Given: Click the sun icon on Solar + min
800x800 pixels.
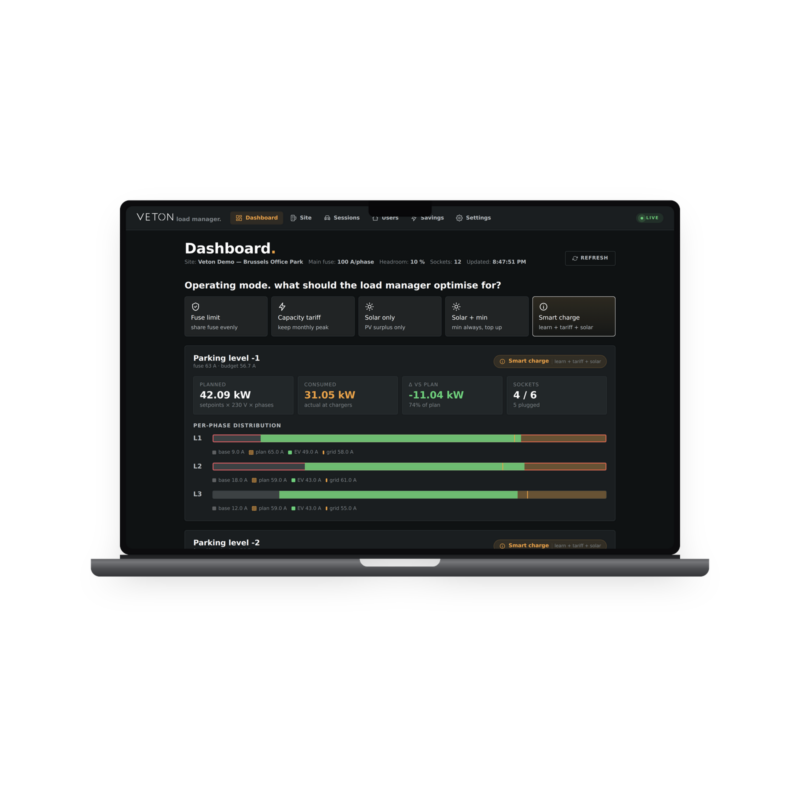Looking at the screenshot, I should click(x=456, y=307).
